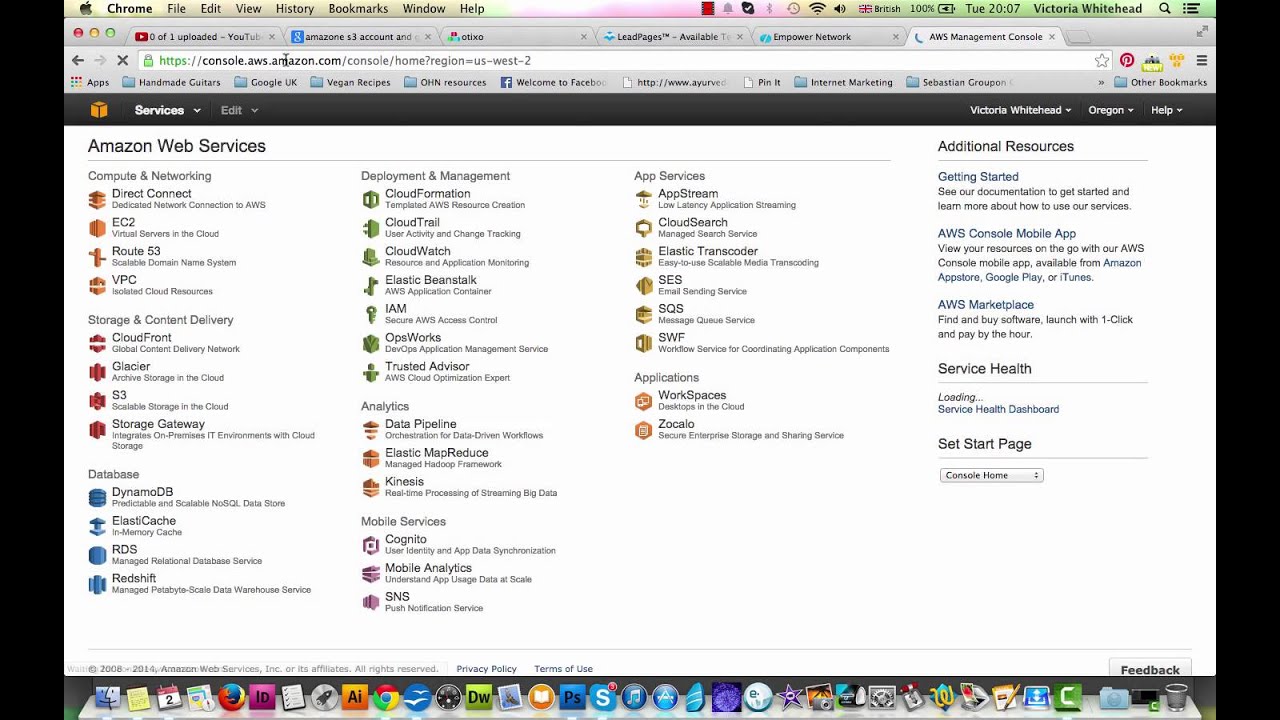Open the AWS Console Mobile App link

[1007, 234]
